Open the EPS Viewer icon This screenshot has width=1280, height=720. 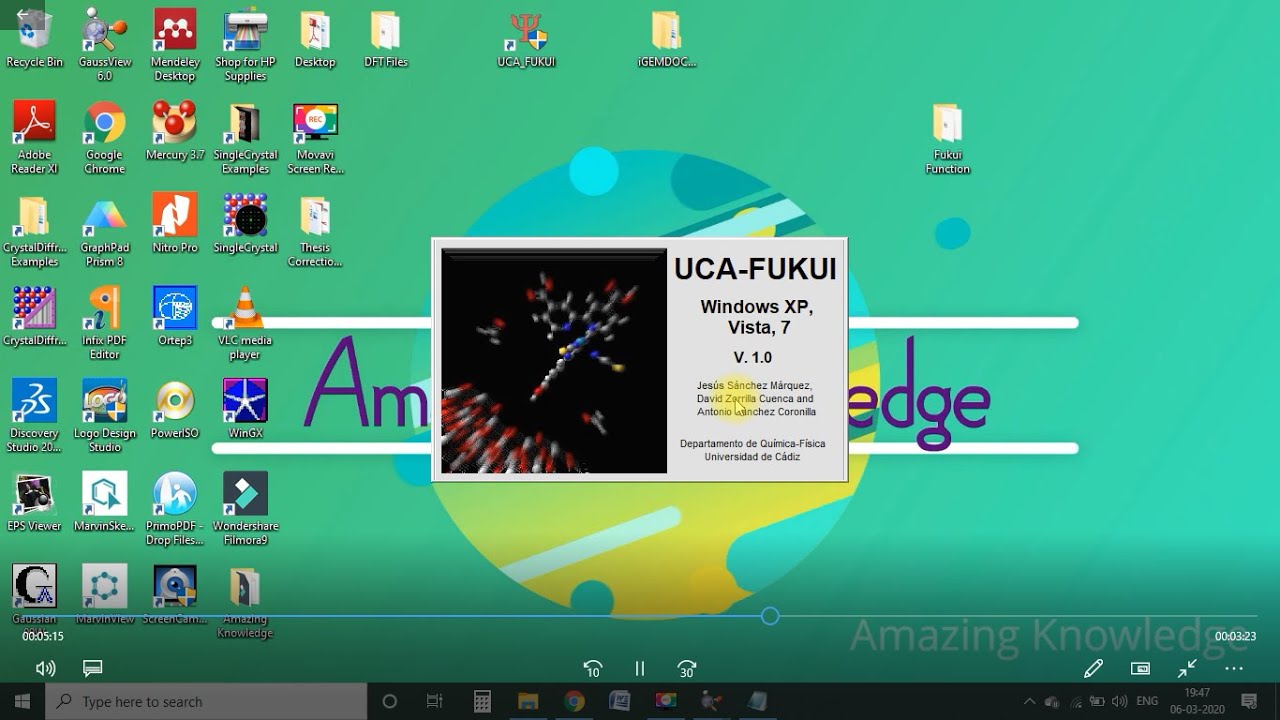pyautogui.click(x=34, y=501)
